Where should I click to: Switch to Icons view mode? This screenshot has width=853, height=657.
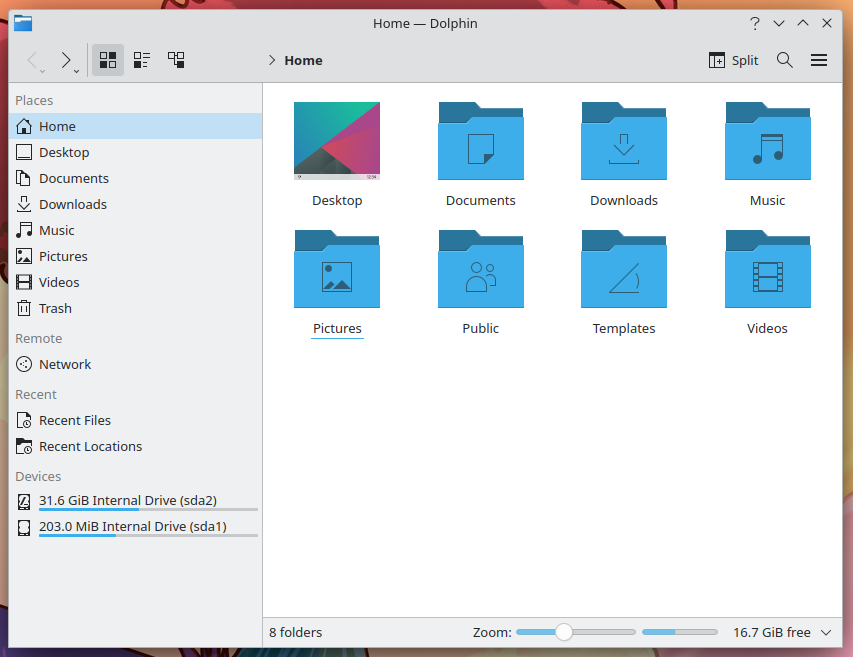coord(108,60)
